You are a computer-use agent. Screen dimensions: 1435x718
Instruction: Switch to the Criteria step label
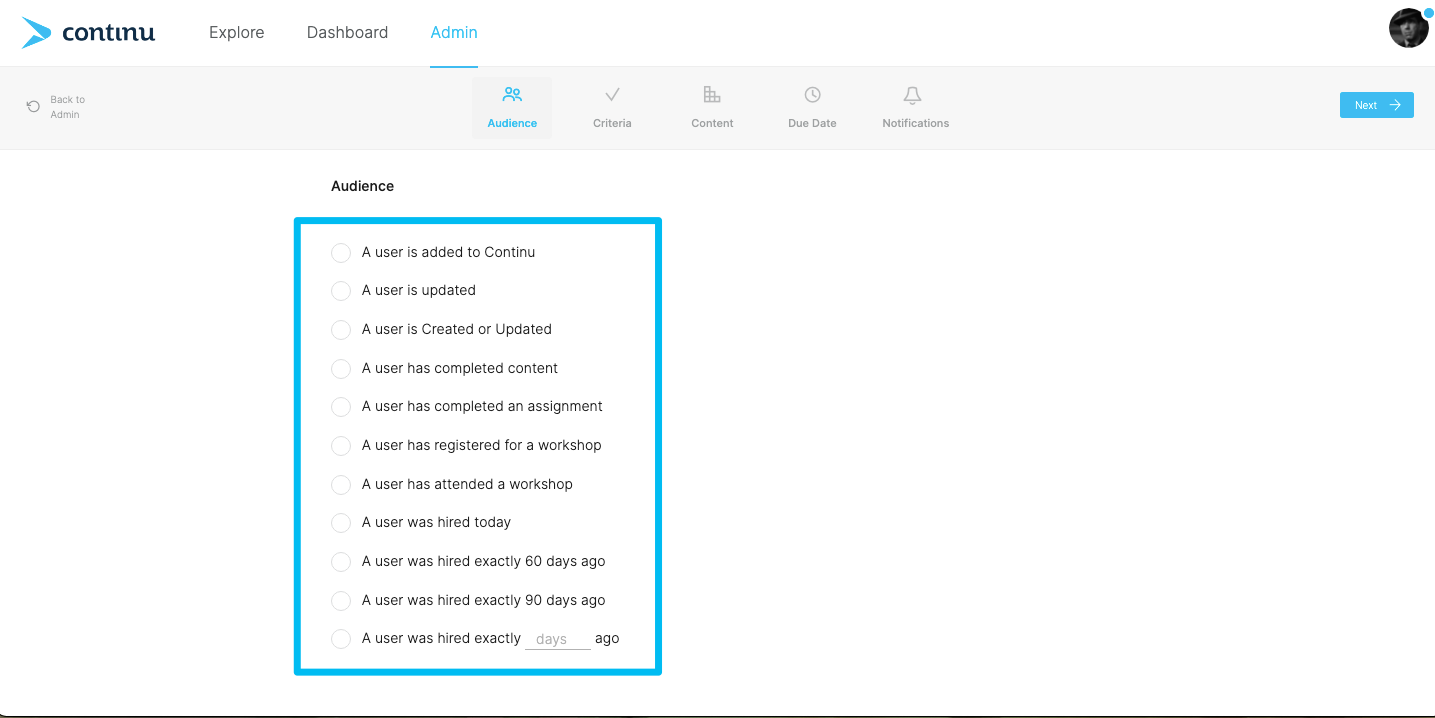(612, 123)
